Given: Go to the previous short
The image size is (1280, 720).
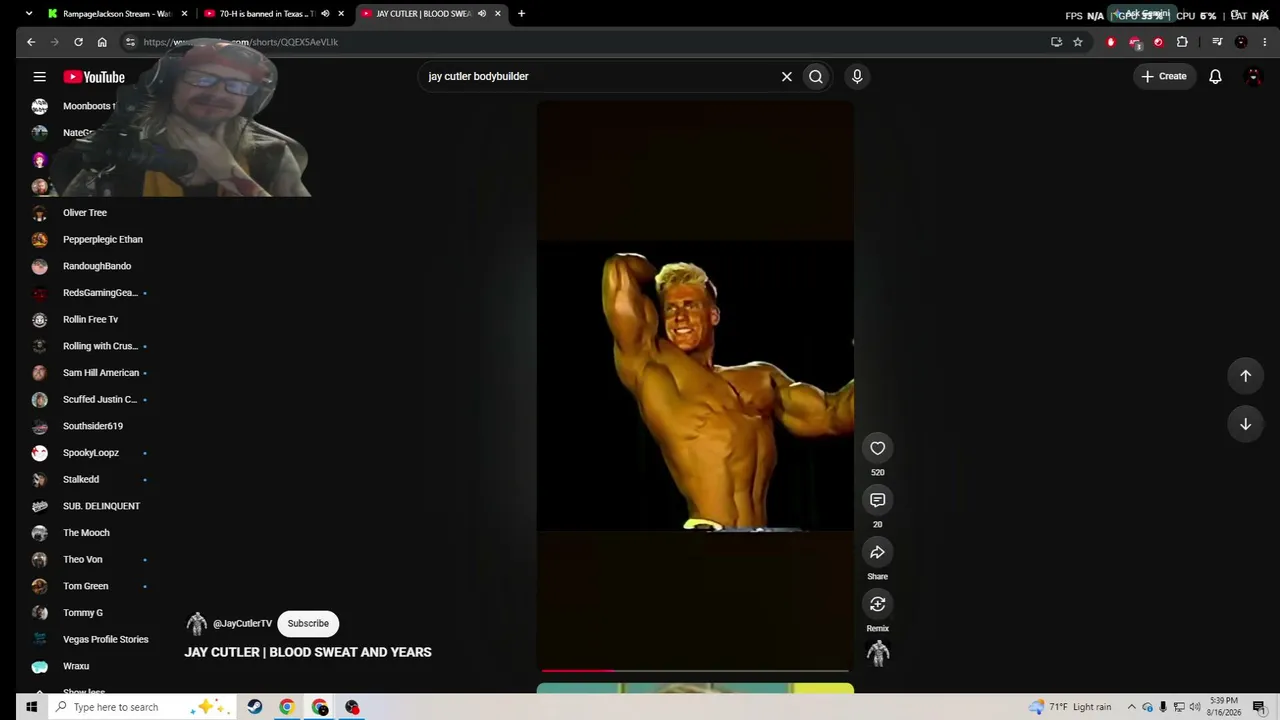Looking at the screenshot, I should pos(1246,376).
